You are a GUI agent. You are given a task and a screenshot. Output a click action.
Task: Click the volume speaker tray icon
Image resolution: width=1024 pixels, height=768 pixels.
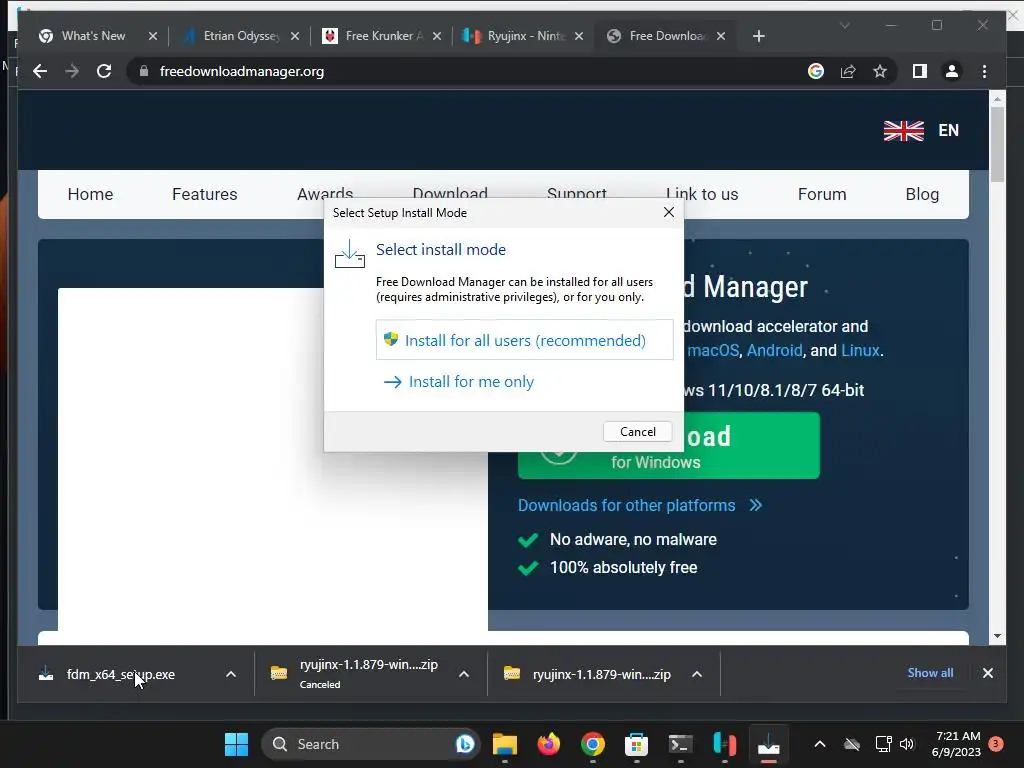coord(906,744)
